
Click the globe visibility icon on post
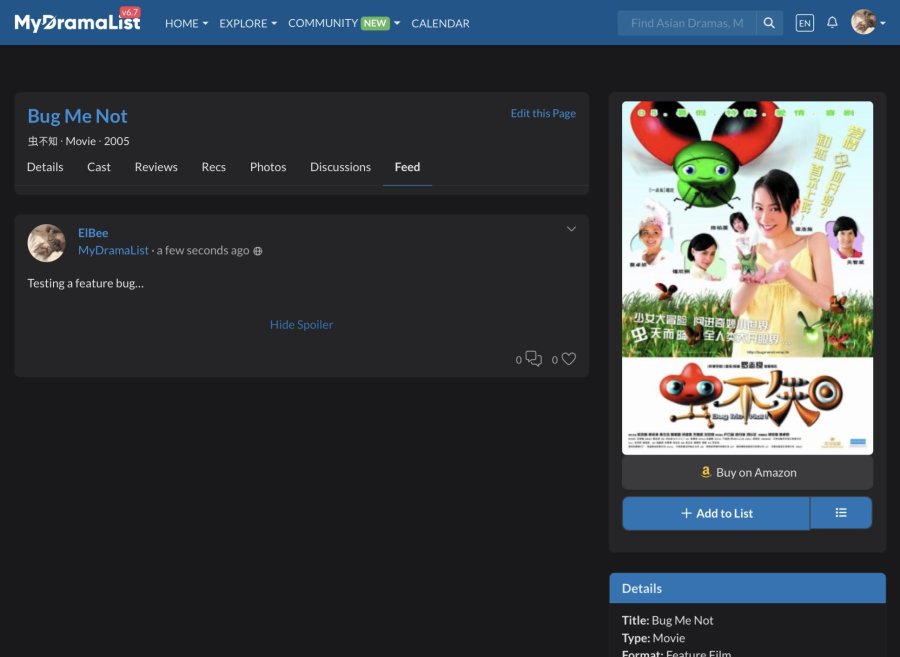coord(258,251)
